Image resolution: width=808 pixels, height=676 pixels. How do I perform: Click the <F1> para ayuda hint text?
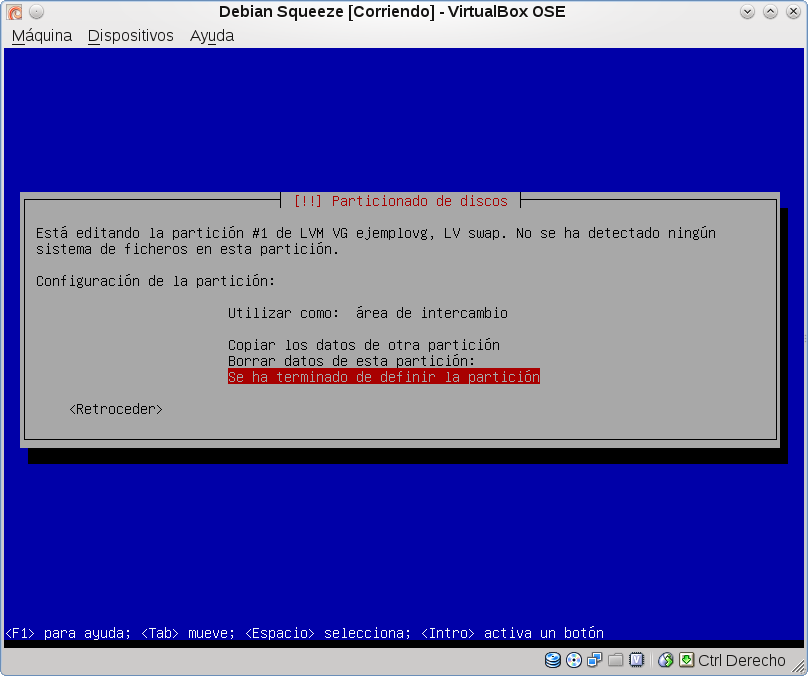[x=68, y=633]
